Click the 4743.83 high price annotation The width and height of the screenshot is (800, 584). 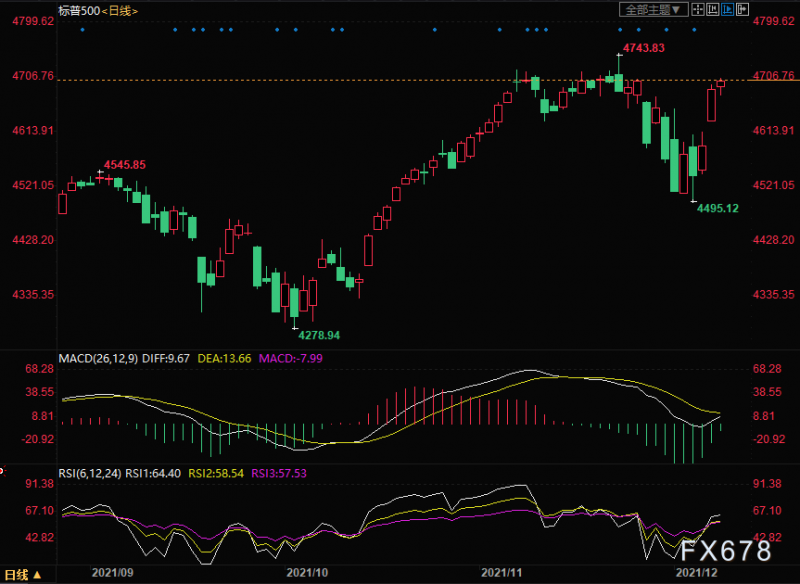pyautogui.click(x=644, y=48)
